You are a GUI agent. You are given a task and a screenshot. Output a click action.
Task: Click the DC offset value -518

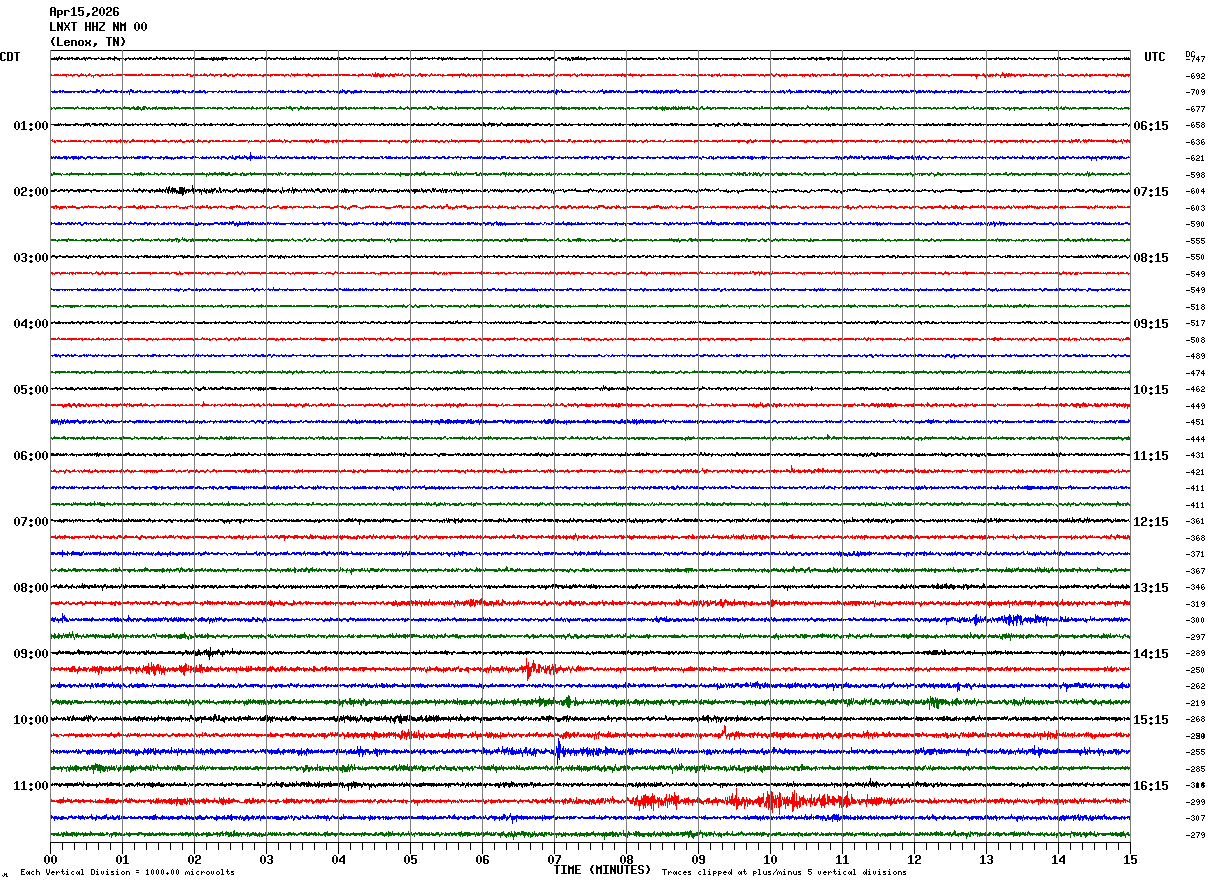click(1196, 307)
